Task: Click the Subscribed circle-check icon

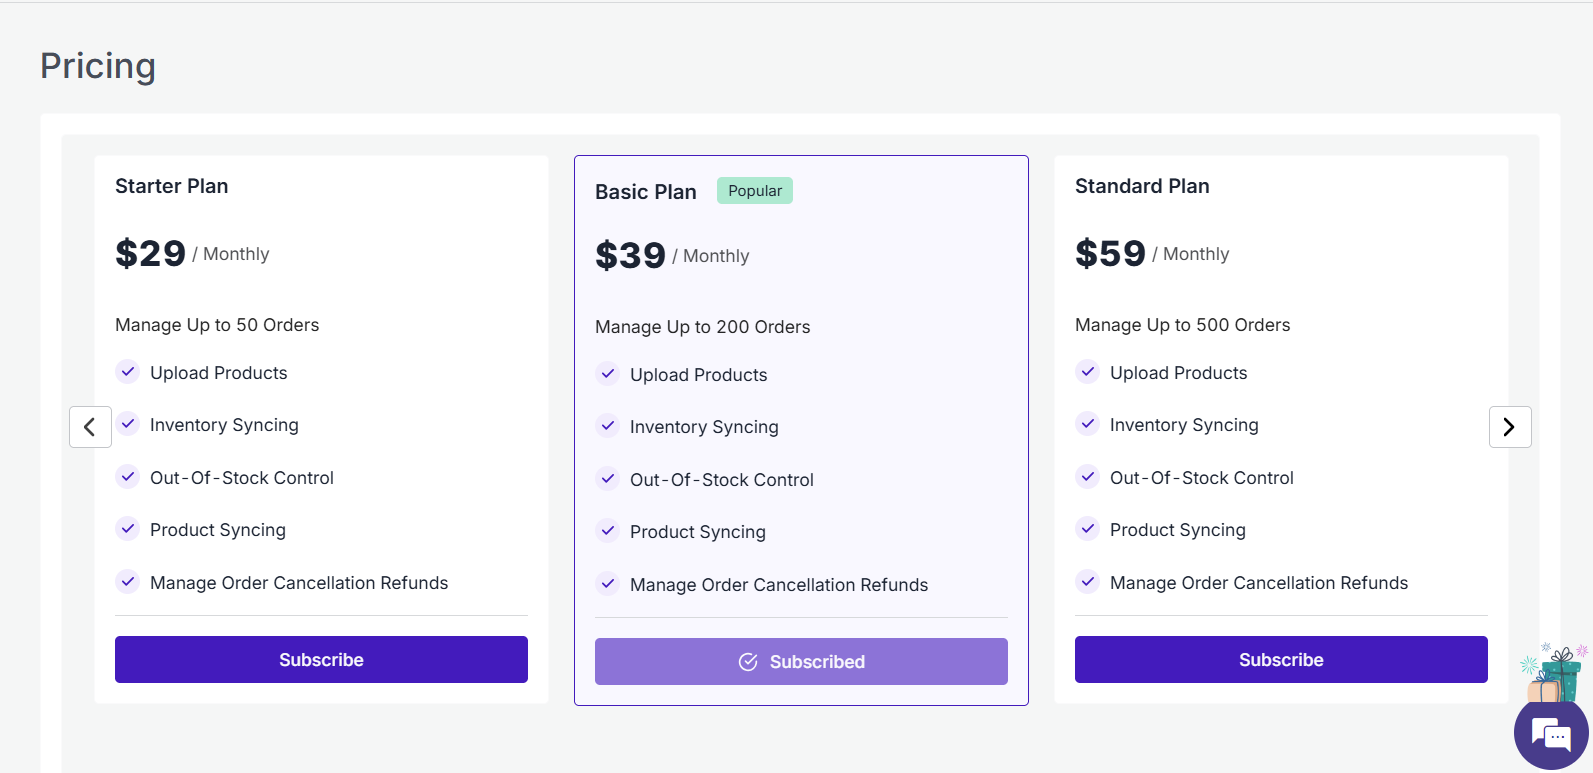Action: [x=748, y=662]
